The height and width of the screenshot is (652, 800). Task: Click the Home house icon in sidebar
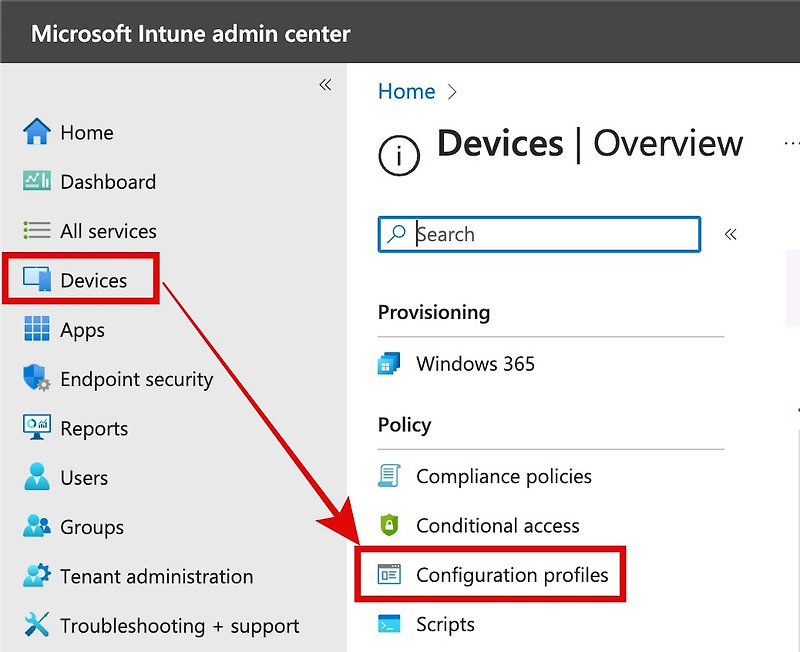tap(37, 132)
